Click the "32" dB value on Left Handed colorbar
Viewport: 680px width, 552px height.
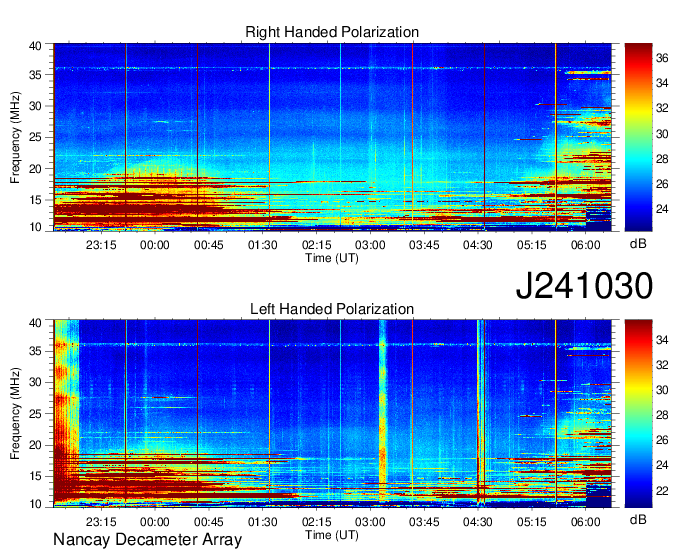pos(662,366)
